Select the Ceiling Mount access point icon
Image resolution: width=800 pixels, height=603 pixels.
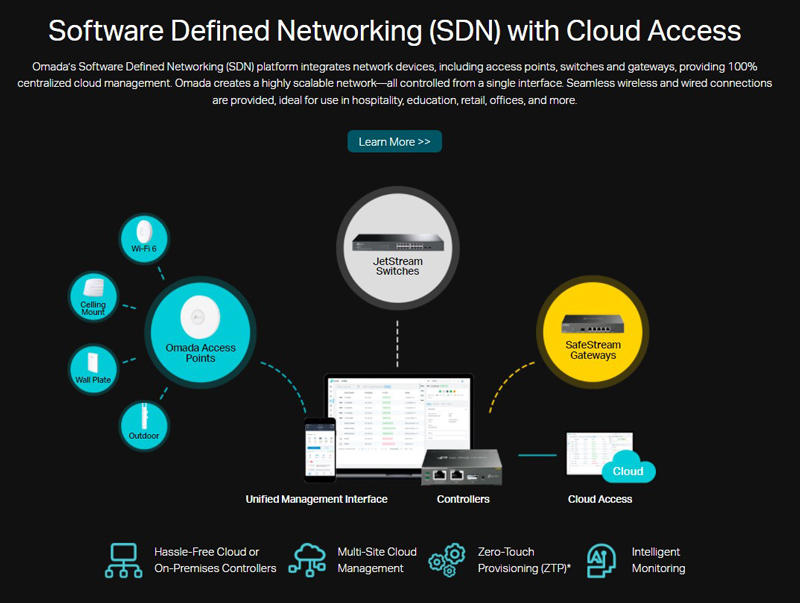point(93,297)
